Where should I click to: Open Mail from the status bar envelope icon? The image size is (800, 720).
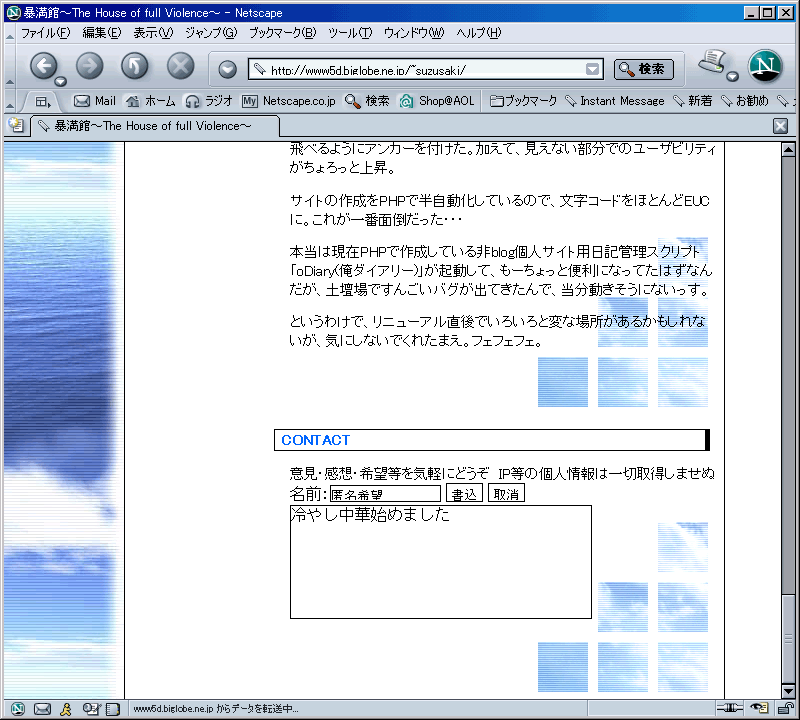click(42, 708)
